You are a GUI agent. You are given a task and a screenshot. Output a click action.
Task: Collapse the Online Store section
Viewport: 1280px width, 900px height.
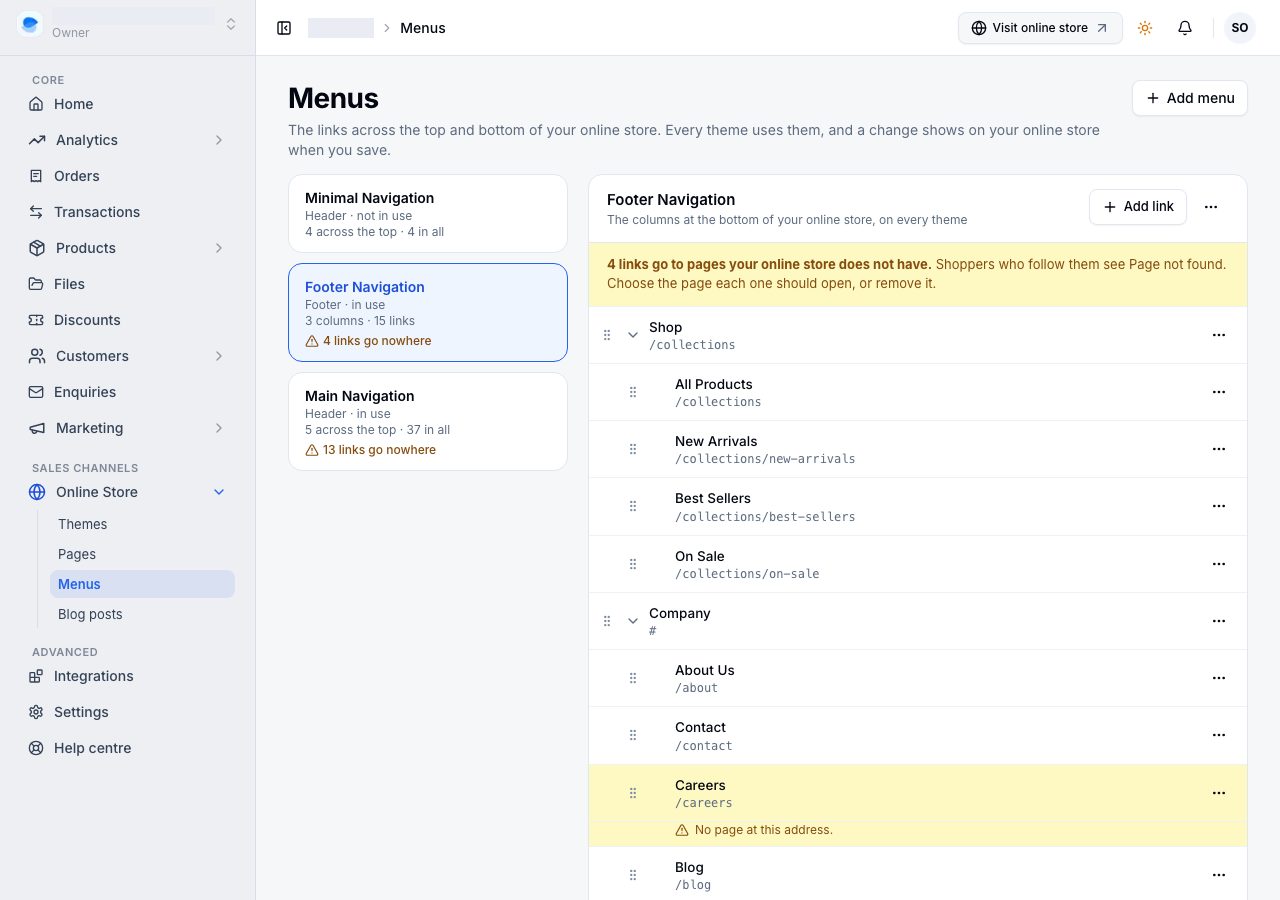click(x=219, y=492)
